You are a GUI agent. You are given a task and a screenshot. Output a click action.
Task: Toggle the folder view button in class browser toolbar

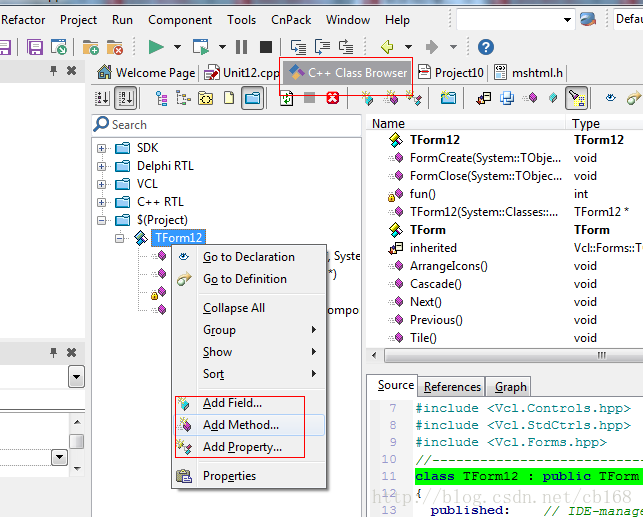tap(253, 98)
